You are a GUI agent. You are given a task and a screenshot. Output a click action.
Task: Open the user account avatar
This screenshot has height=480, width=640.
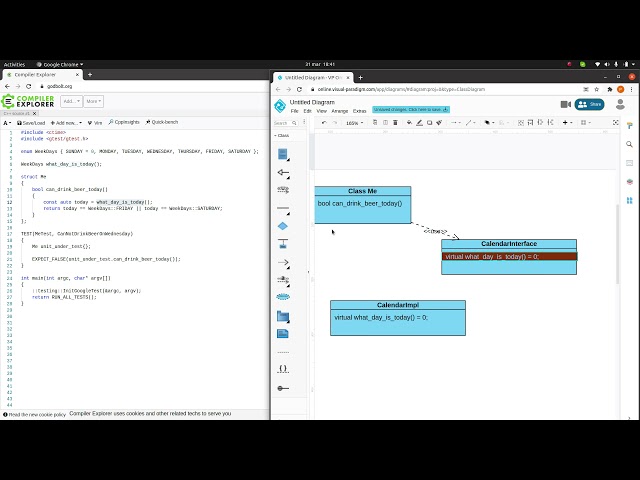click(620, 104)
